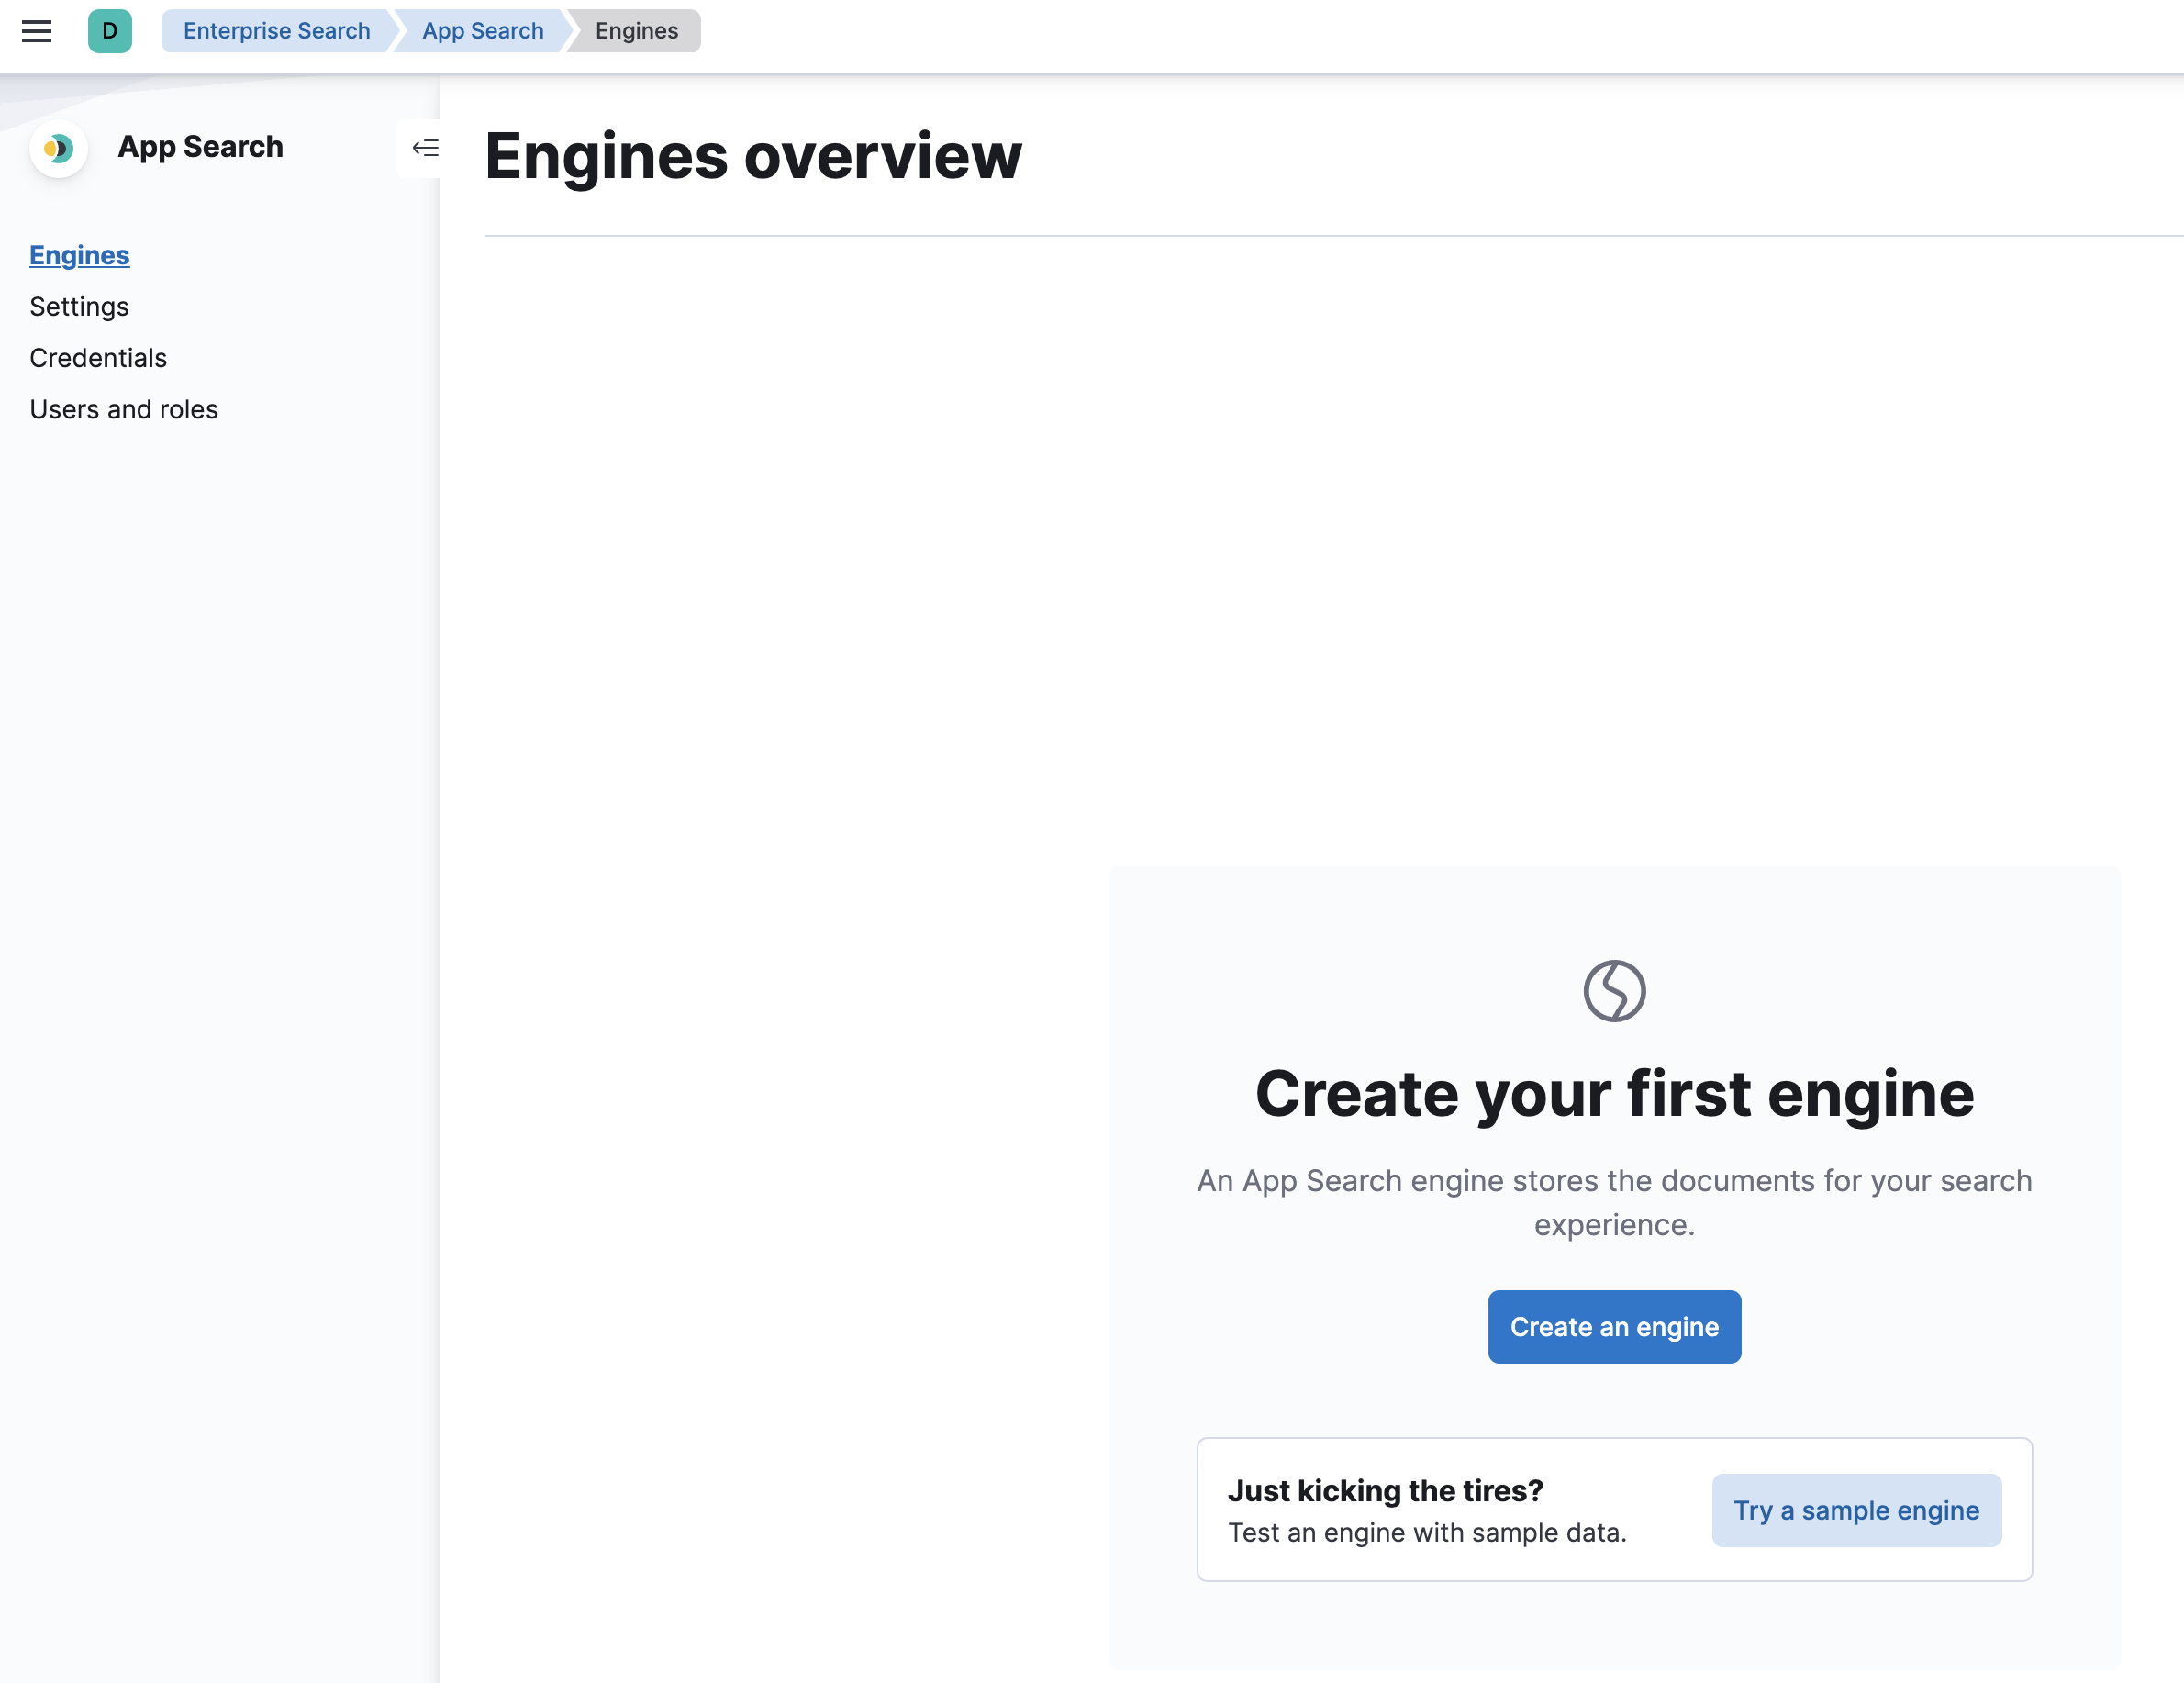Navigate to Users and roles
Viewport: 2184px width, 1683px height.
coord(123,409)
